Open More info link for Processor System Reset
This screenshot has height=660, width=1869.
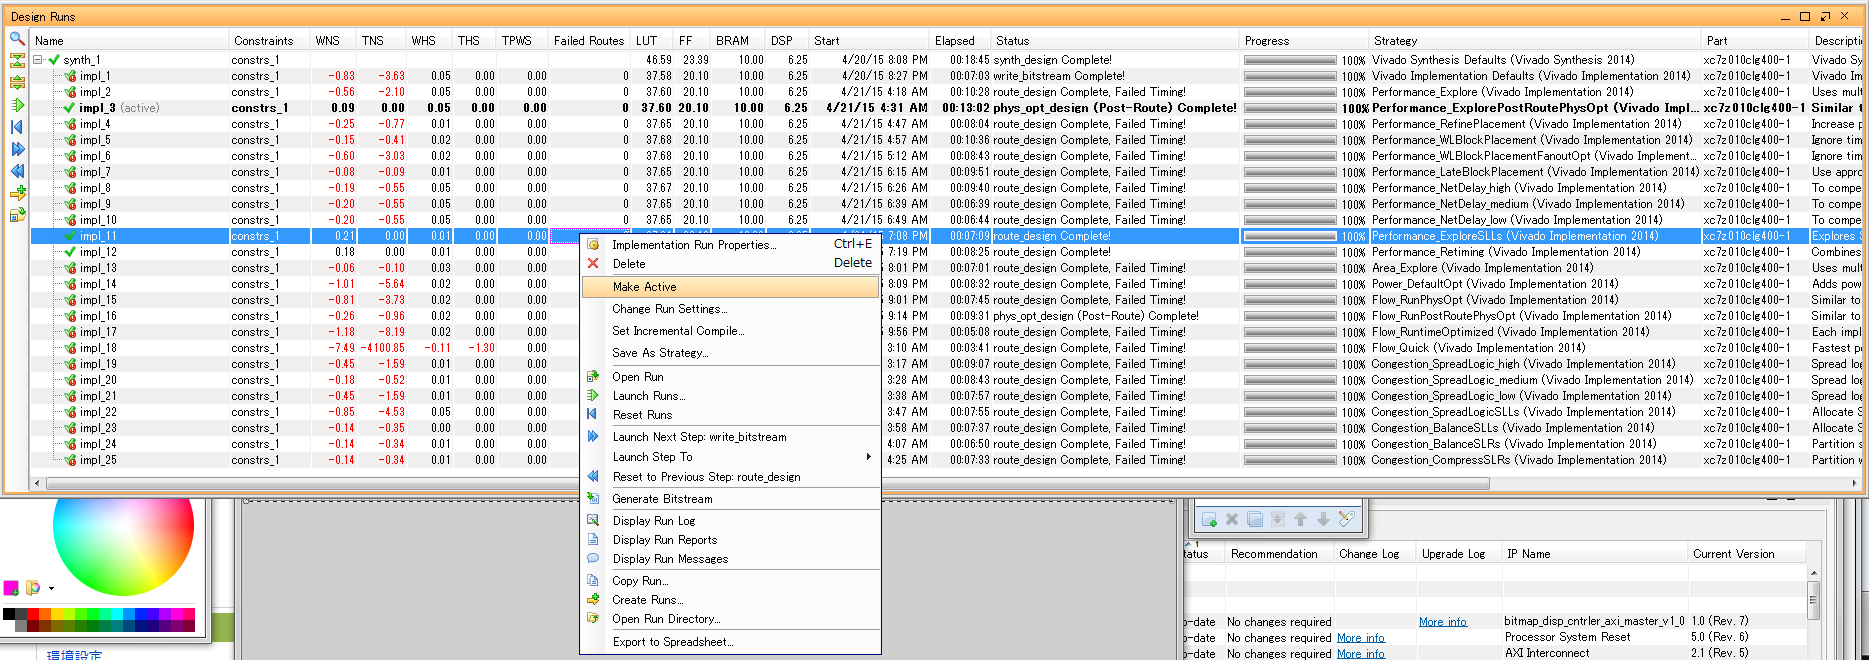point(1360,638)
